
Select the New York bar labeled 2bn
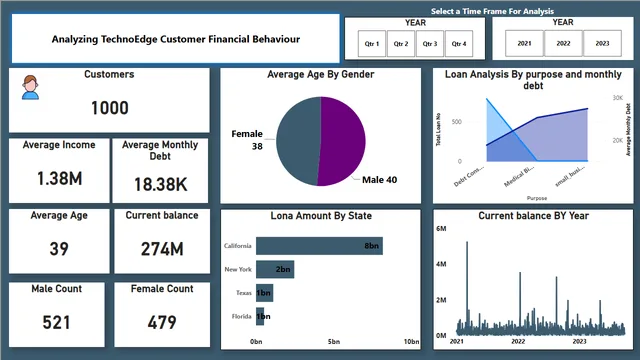[x=275, y=269]
